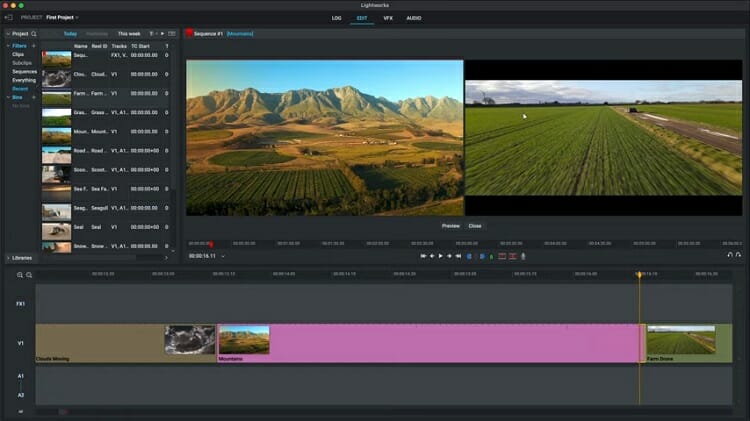Zoom out on the timeline

tap(29, 275)
